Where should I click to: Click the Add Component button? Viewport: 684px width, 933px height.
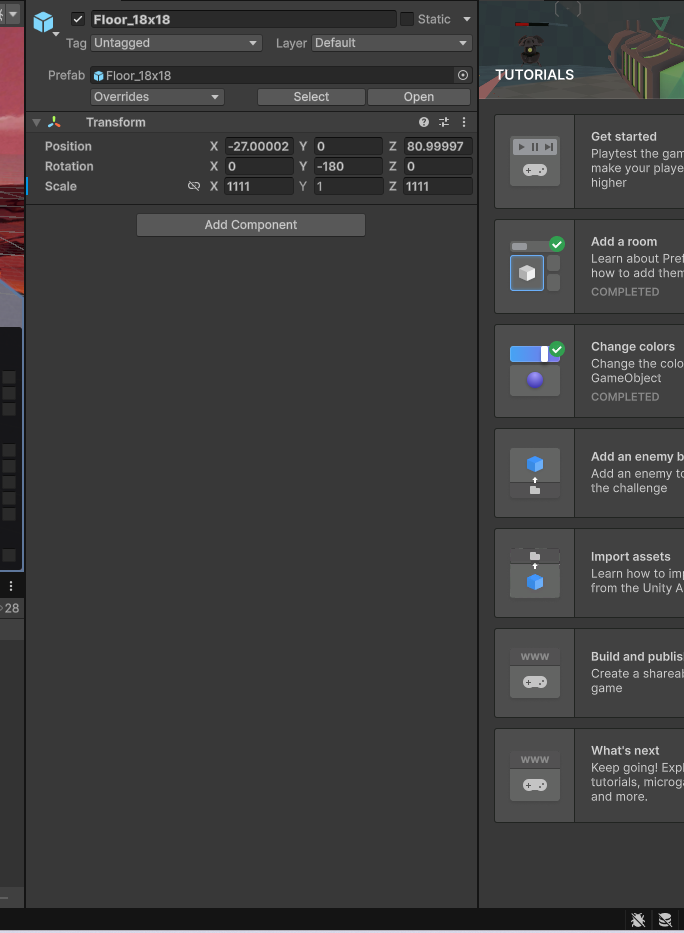[251, 225]
